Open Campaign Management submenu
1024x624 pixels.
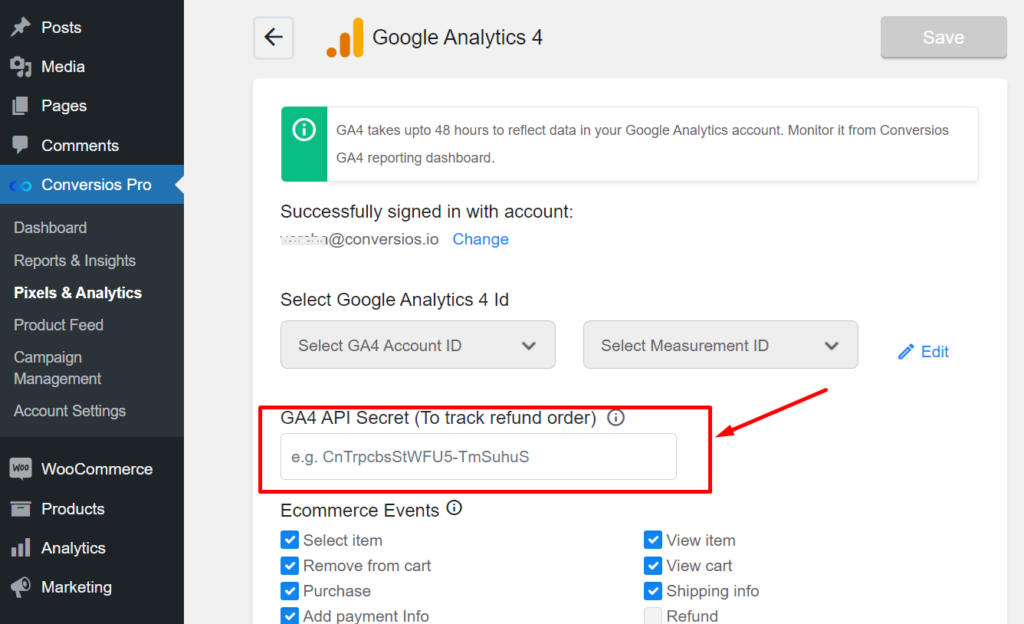tap(57, 368)
